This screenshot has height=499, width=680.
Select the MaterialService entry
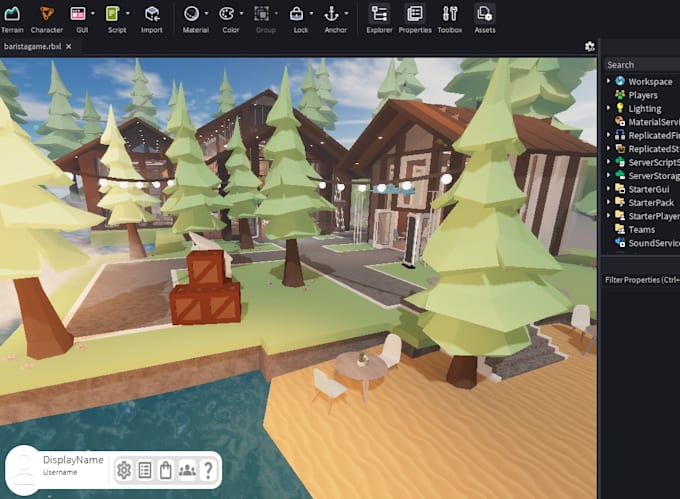(654, 122)
